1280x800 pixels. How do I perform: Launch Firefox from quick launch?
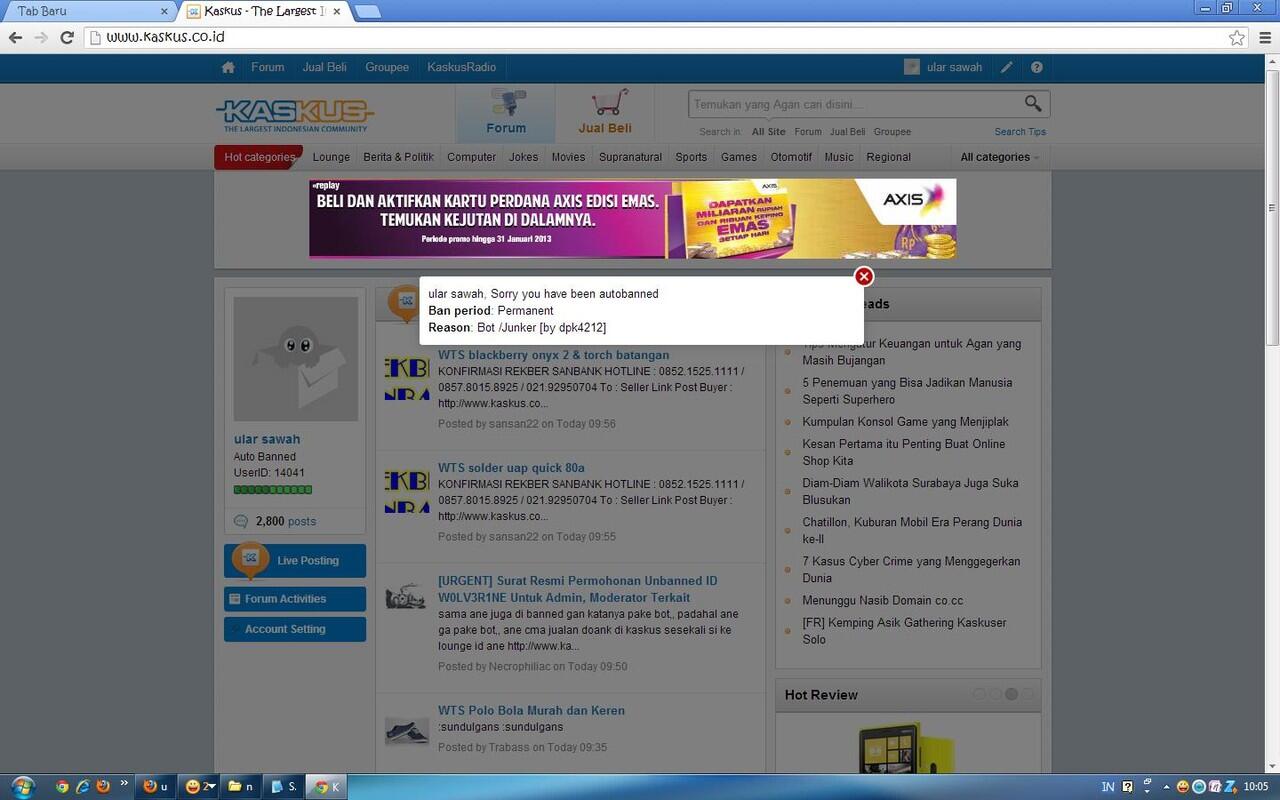(x=103, y=786)
